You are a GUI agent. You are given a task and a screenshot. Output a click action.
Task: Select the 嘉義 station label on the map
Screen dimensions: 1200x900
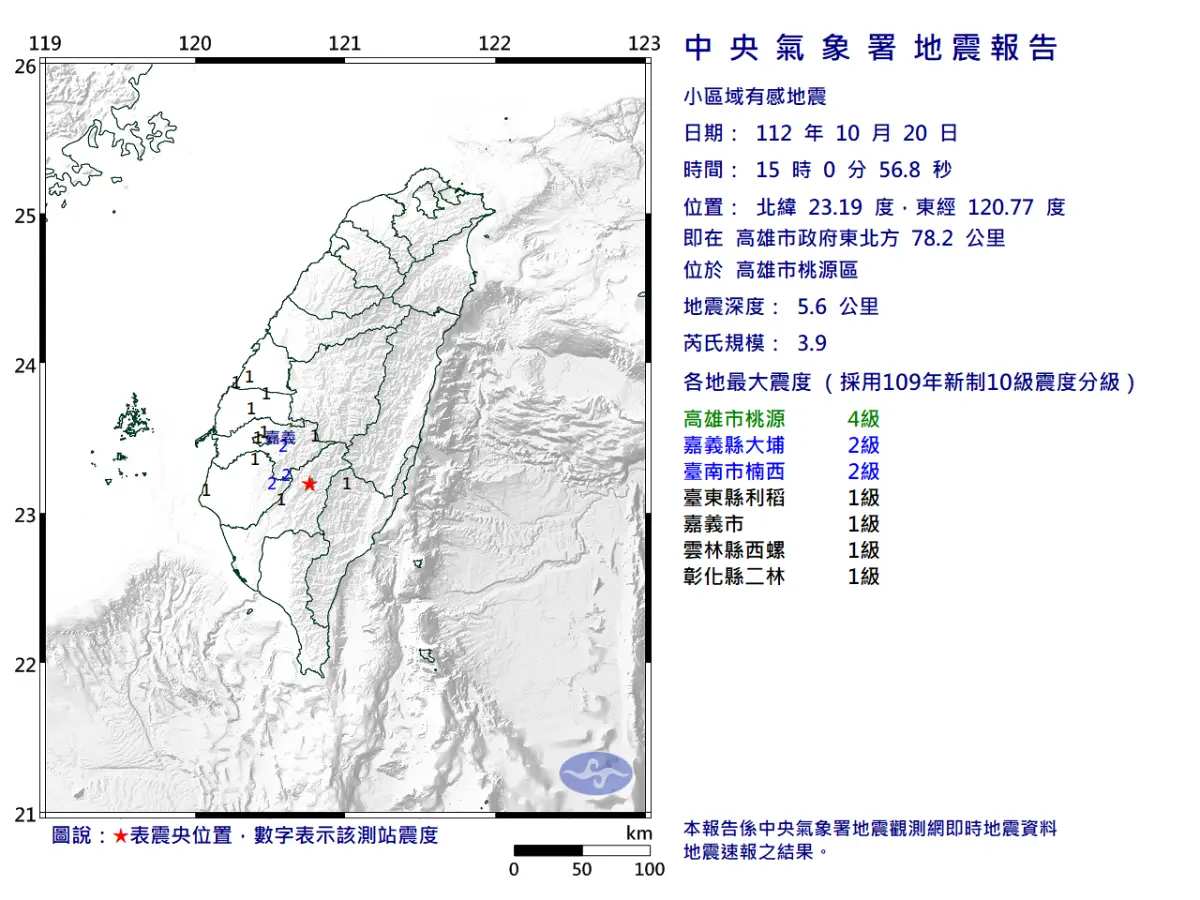coord(282,437)
